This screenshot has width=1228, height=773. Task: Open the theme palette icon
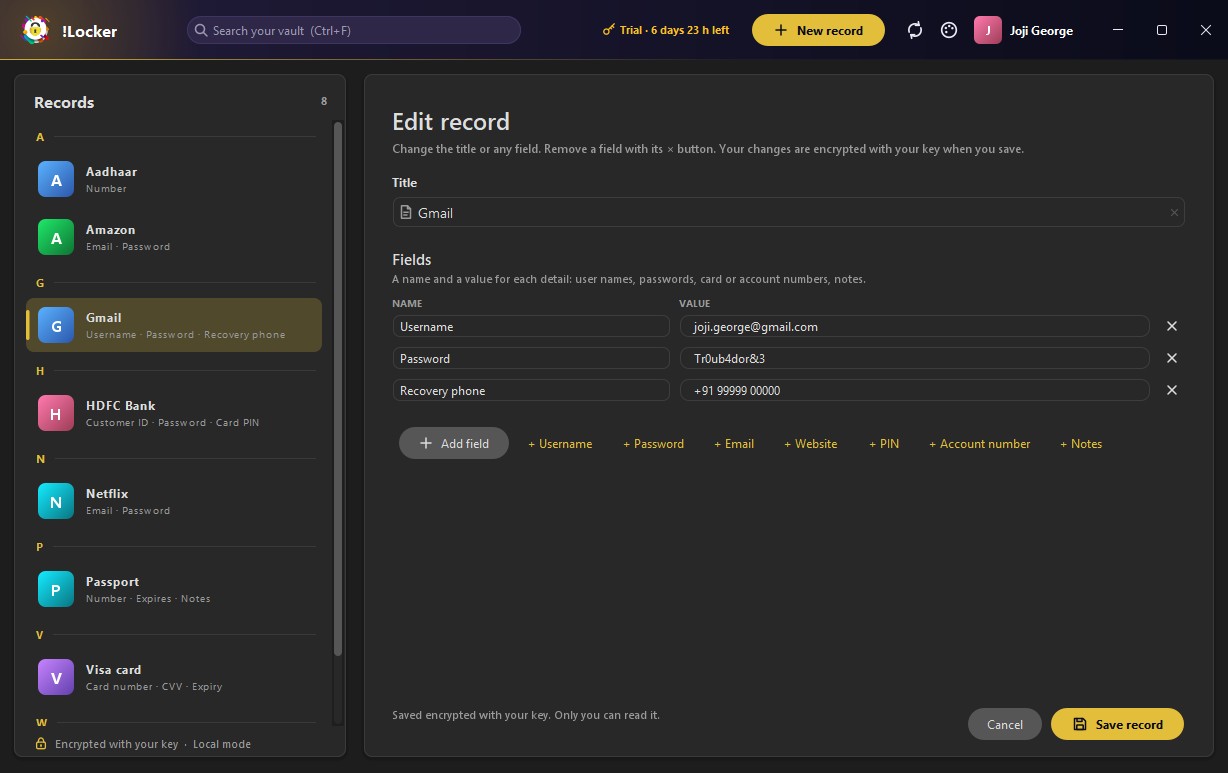[x=949, y=30]
